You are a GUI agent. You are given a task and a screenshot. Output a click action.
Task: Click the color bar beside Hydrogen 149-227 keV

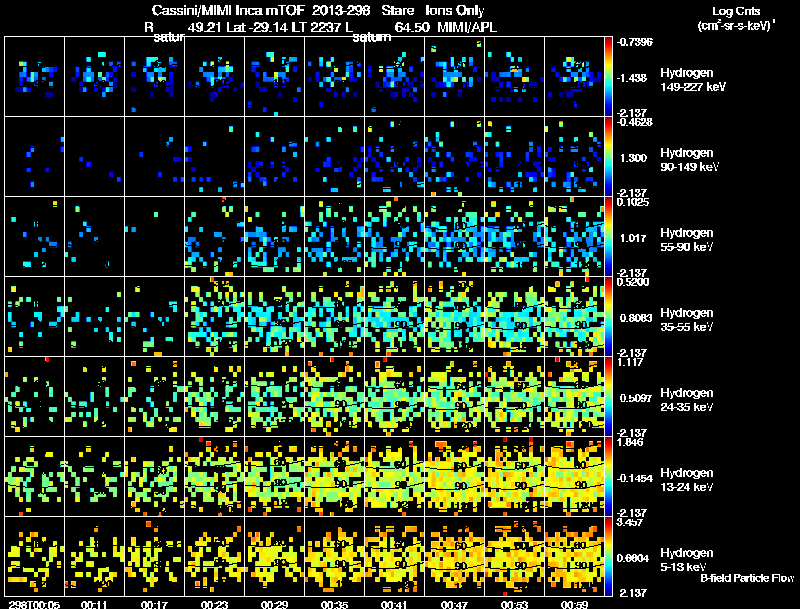tap(608, 76)
